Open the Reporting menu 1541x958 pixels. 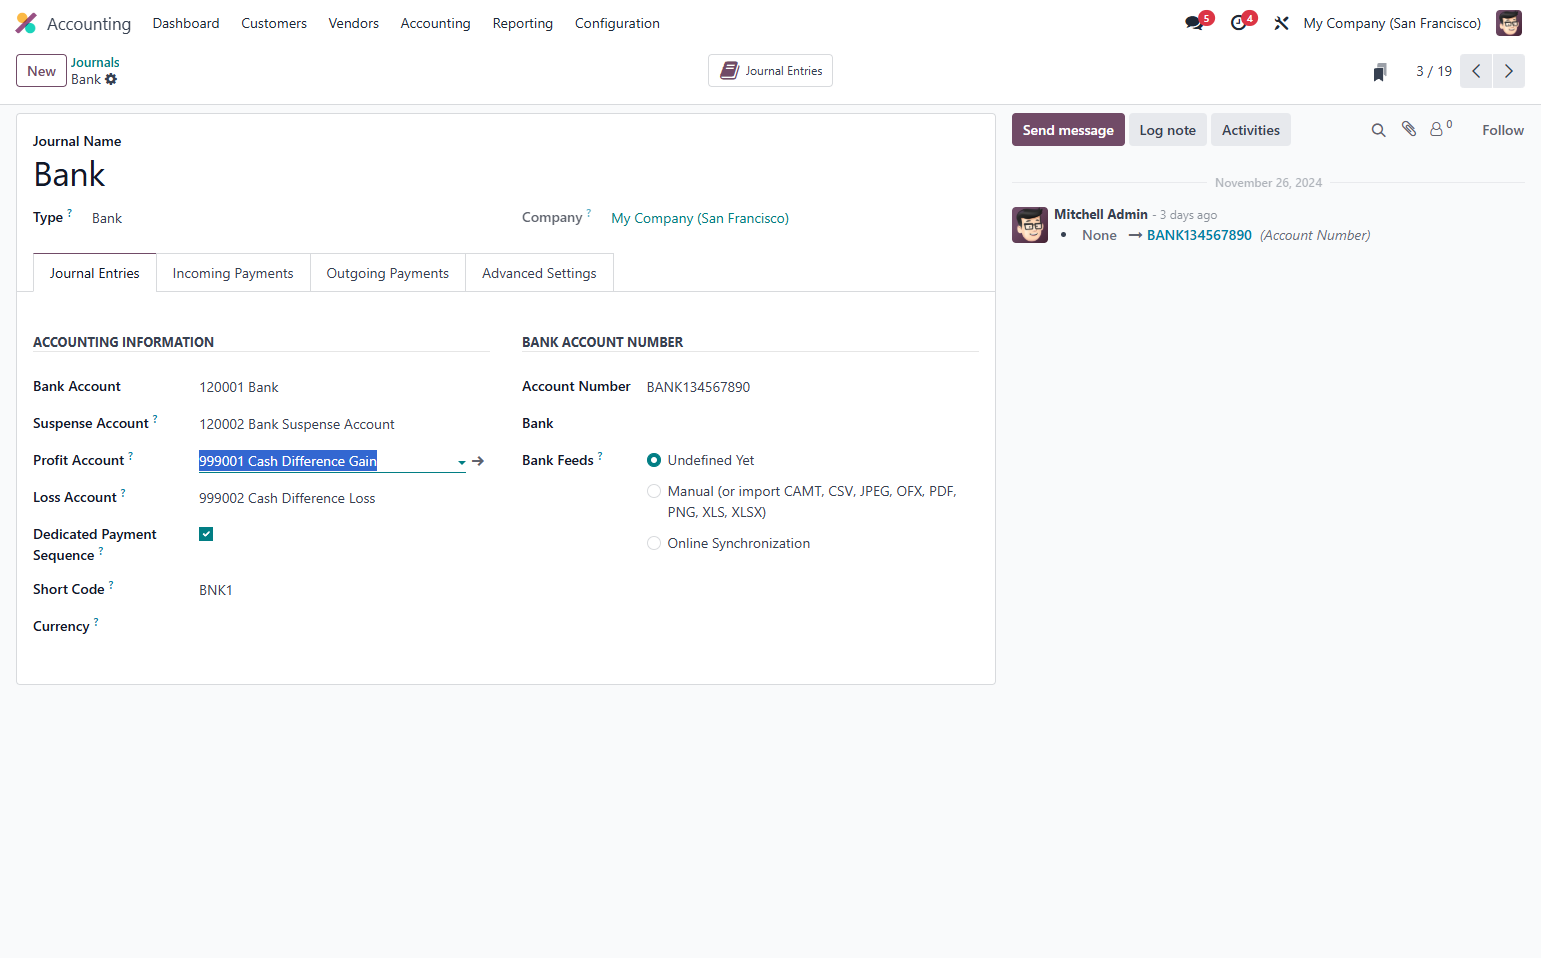pyautogui.click(x=522, y=23)
